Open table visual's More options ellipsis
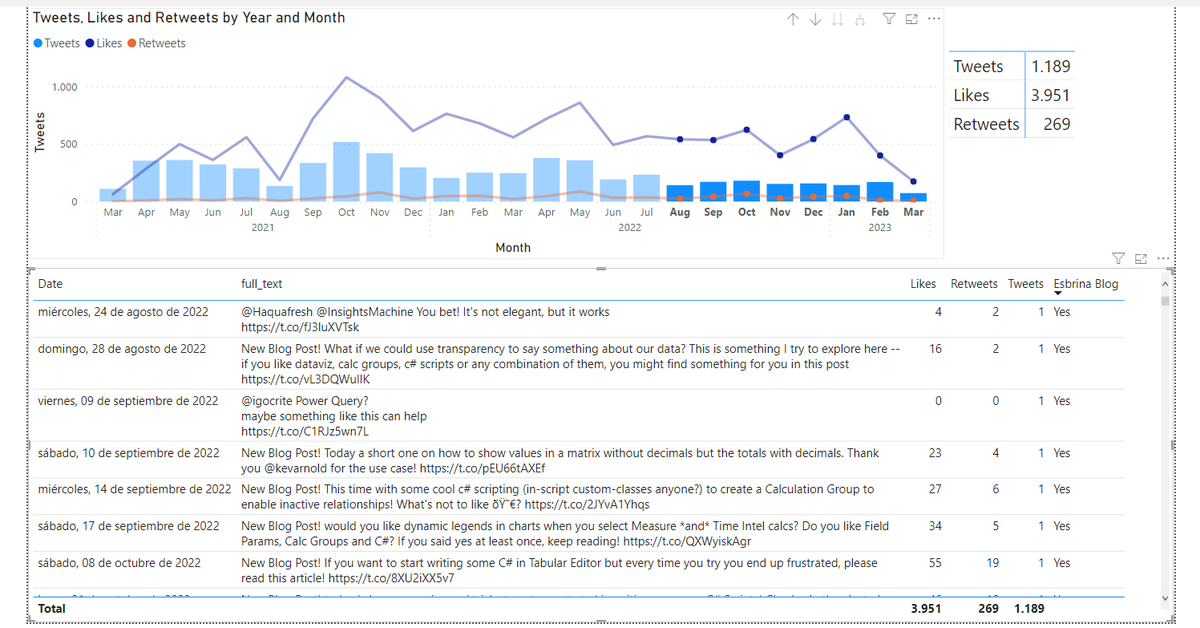 click(1163, 259)
